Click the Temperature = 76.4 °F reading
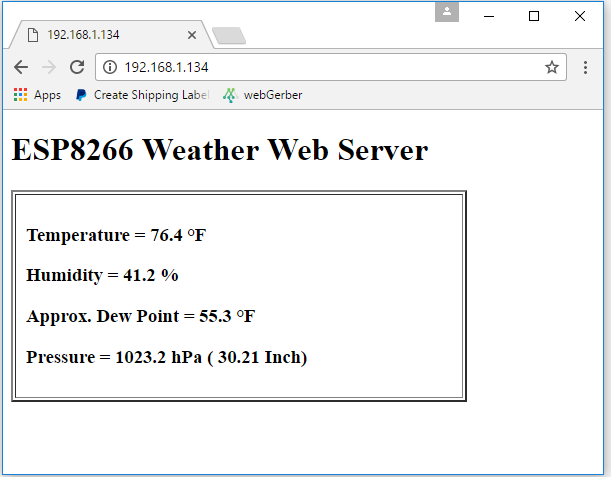Viewport: 611px width, 477px height. 116,235
